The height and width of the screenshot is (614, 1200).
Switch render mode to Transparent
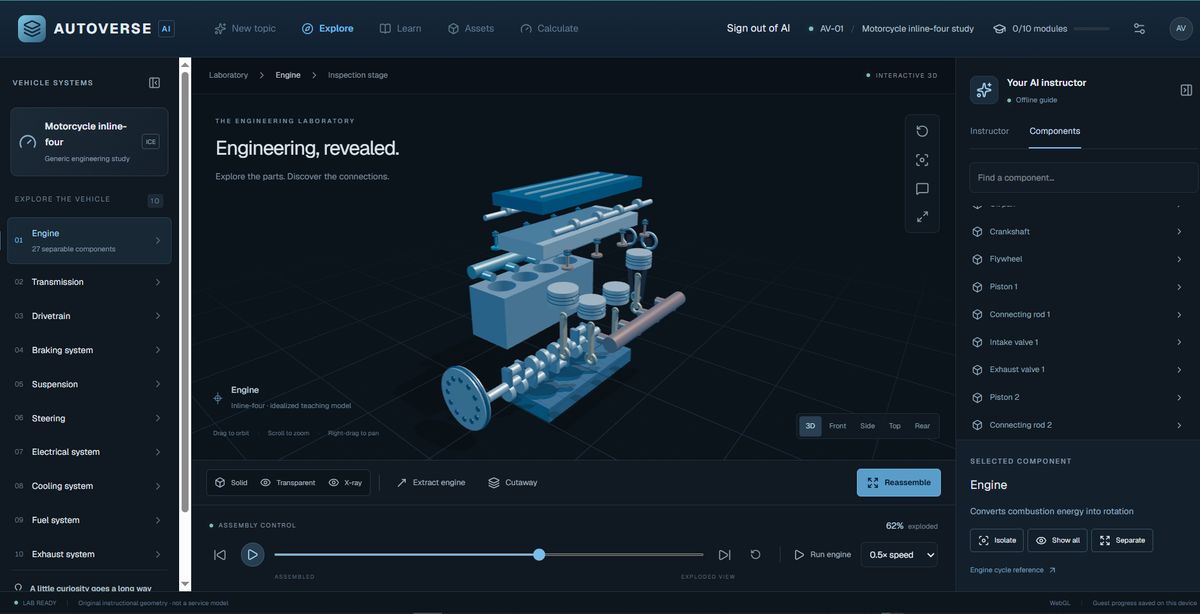(287, 482)
